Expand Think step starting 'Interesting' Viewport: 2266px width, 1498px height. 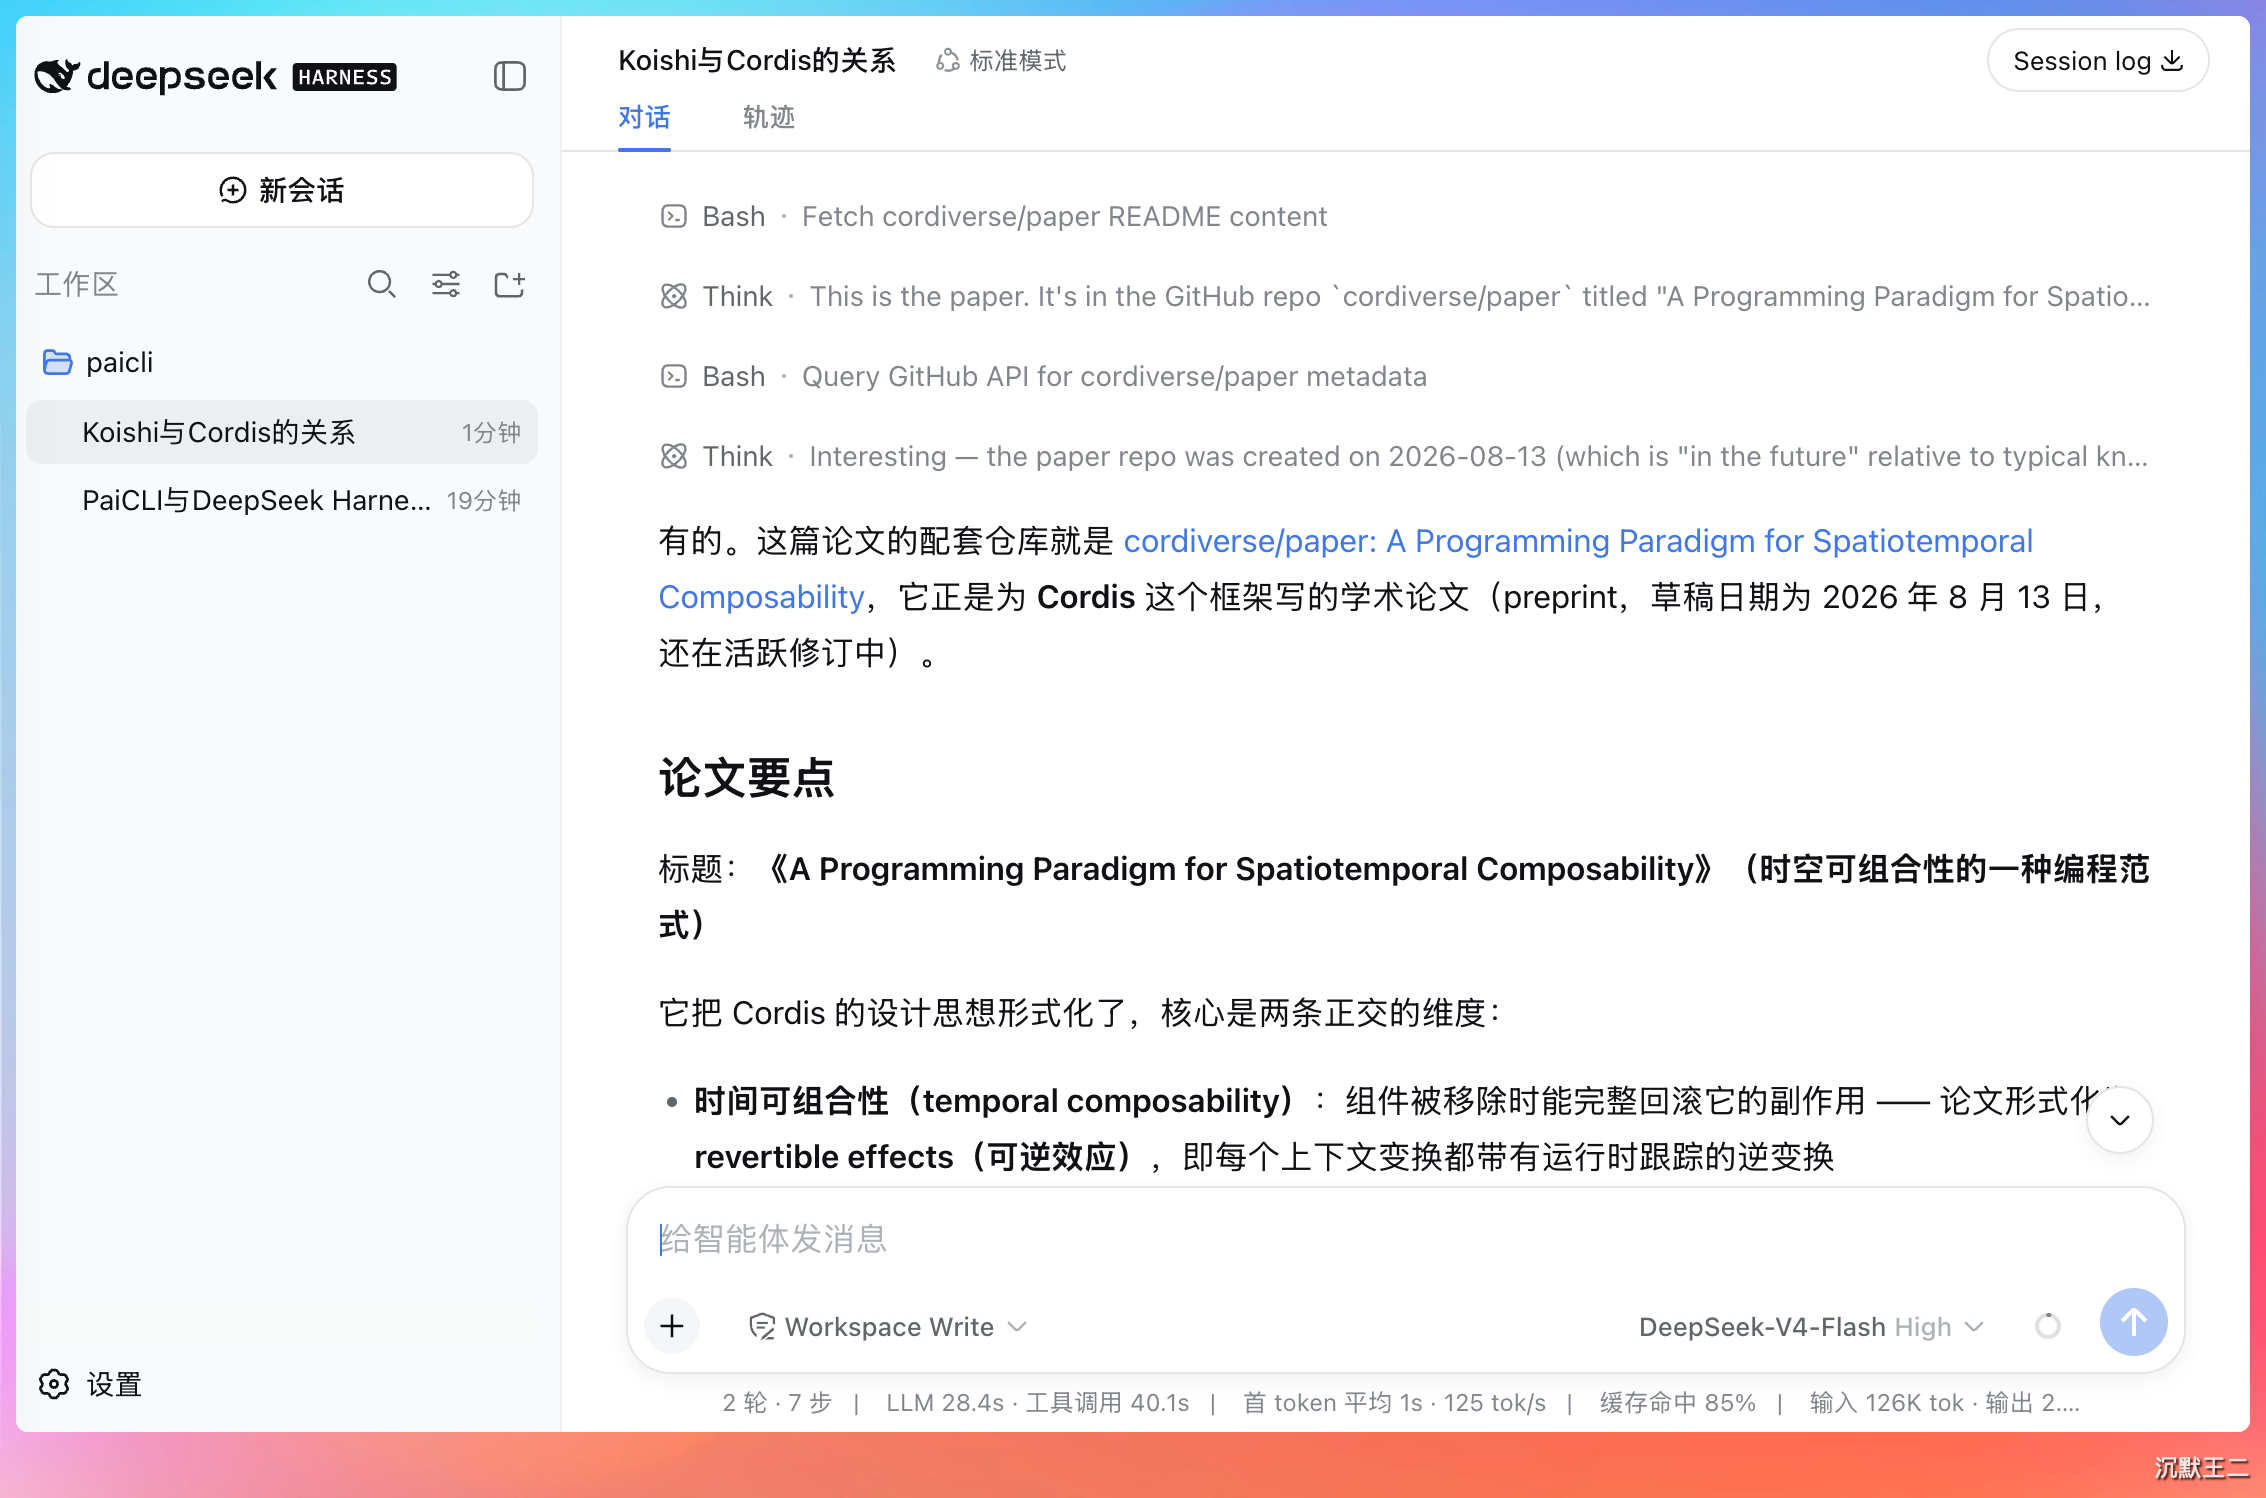1404,456
